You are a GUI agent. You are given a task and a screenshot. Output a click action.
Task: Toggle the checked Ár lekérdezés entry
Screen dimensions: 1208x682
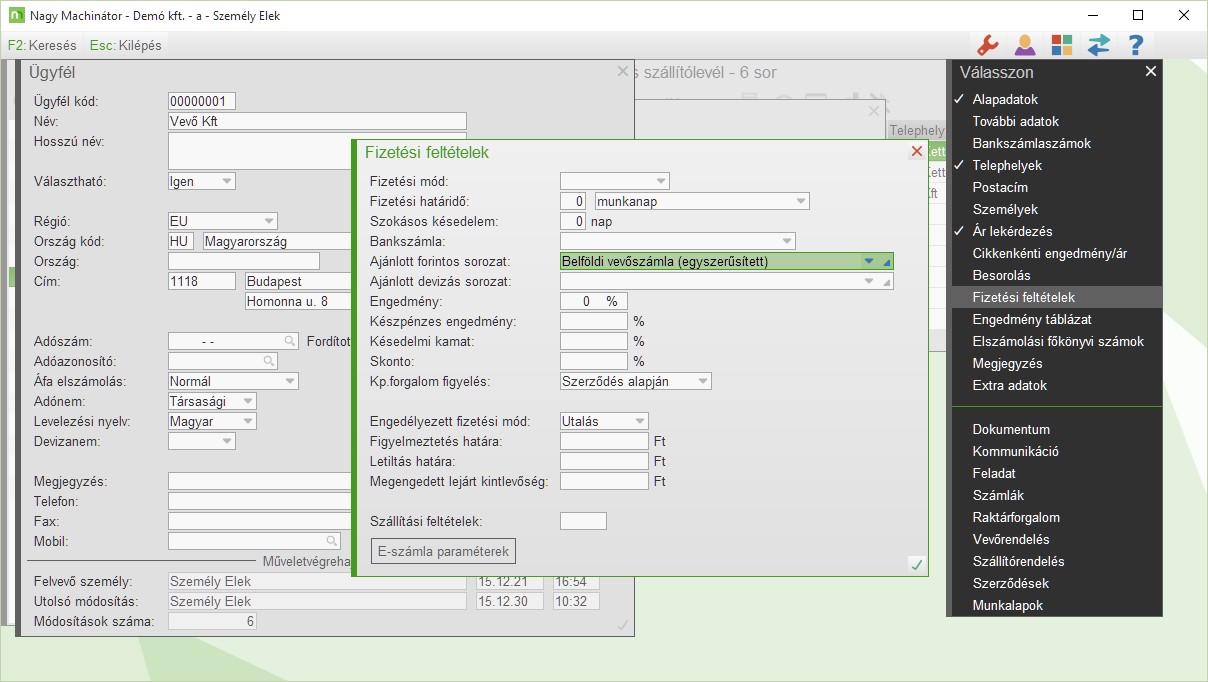click(x=1012, y=231)
